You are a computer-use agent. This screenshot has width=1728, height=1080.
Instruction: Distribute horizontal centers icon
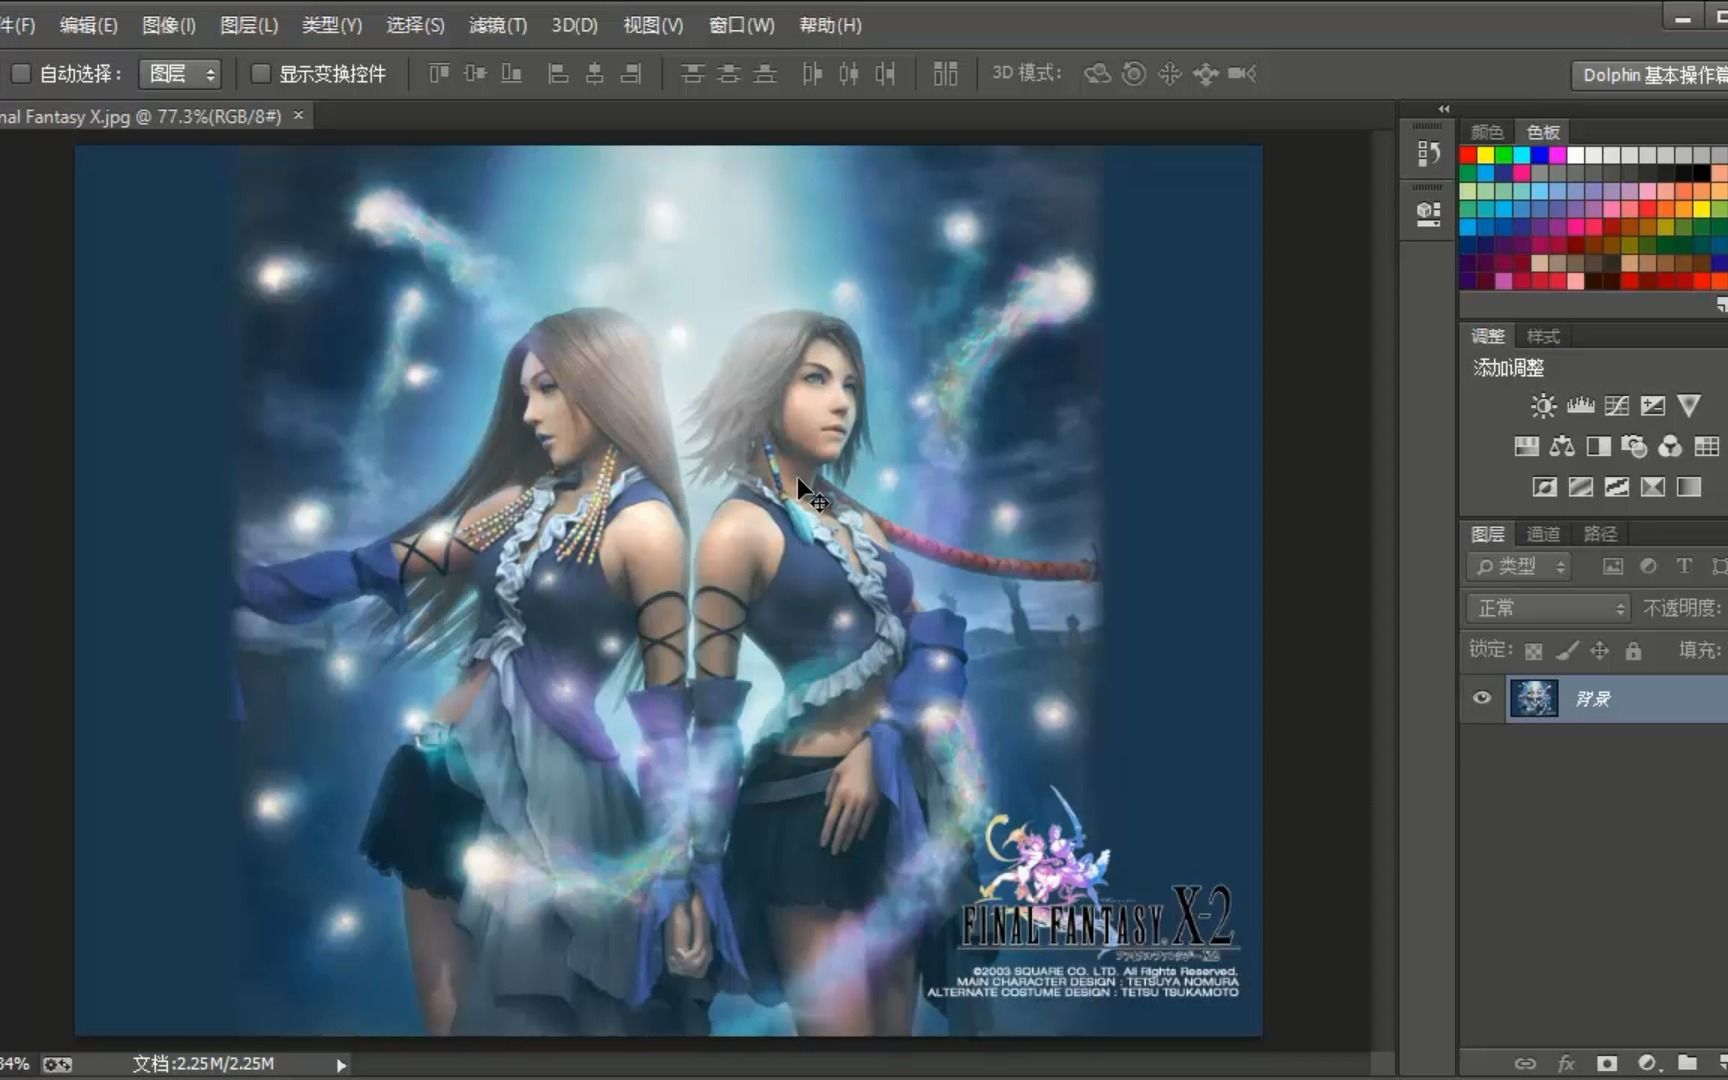tap(849, 73)
